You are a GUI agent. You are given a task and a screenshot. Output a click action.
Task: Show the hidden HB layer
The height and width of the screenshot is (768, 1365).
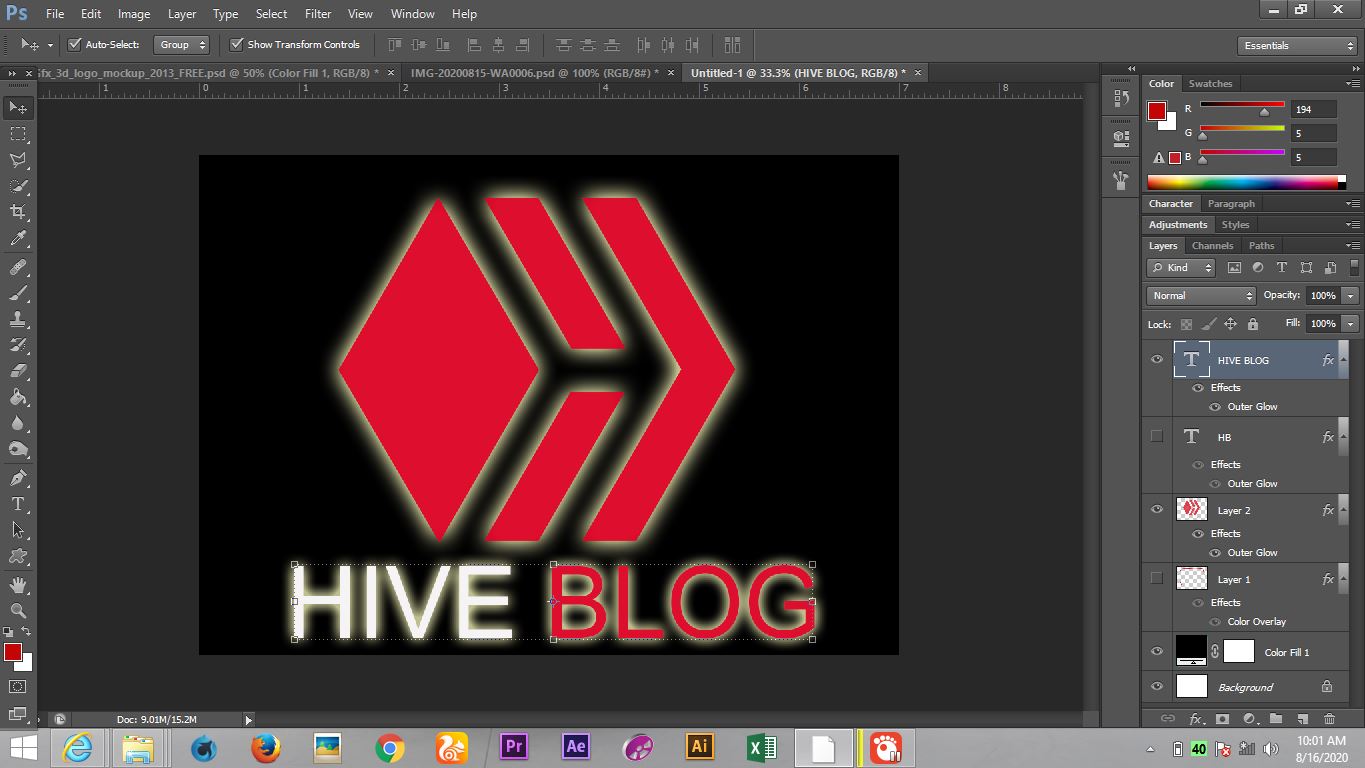pos(1157,436)
